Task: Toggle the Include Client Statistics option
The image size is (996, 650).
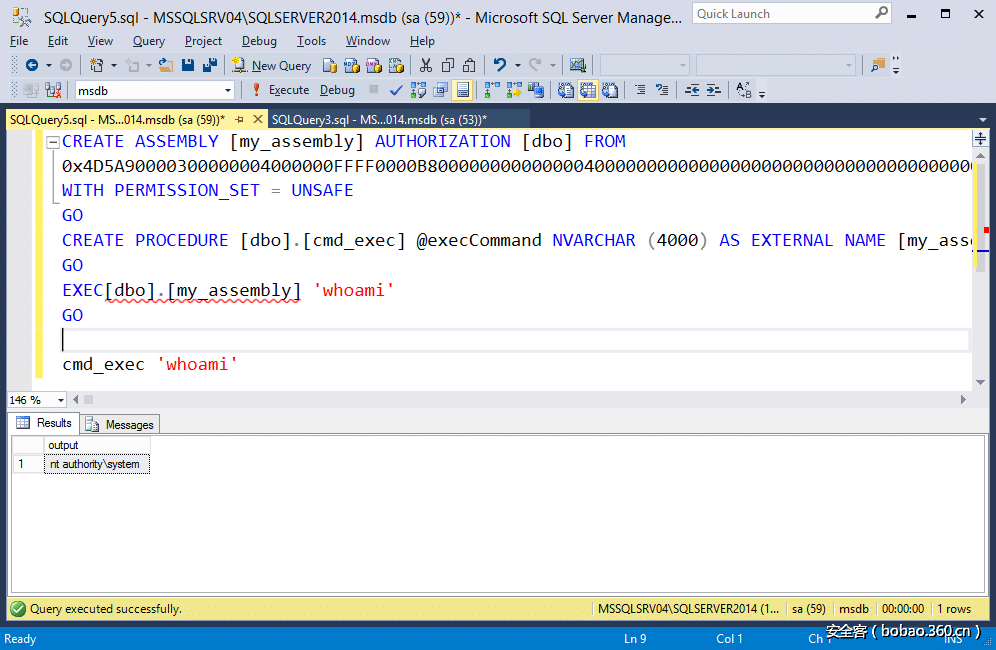Action: 537,90
